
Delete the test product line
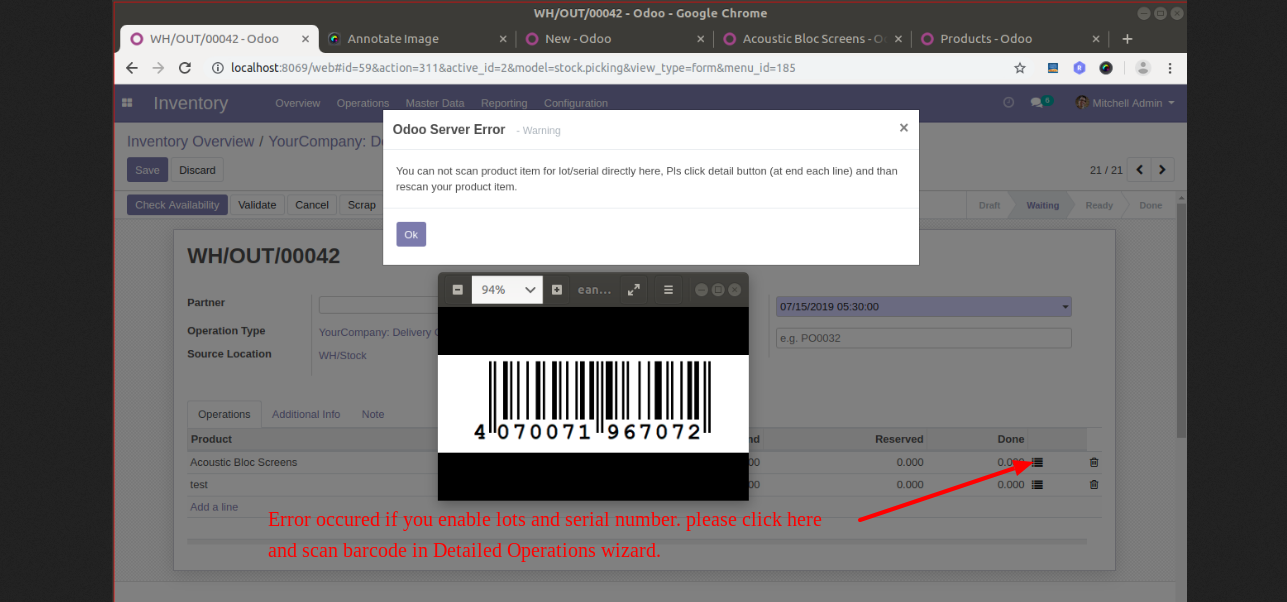pos(1094,485)
